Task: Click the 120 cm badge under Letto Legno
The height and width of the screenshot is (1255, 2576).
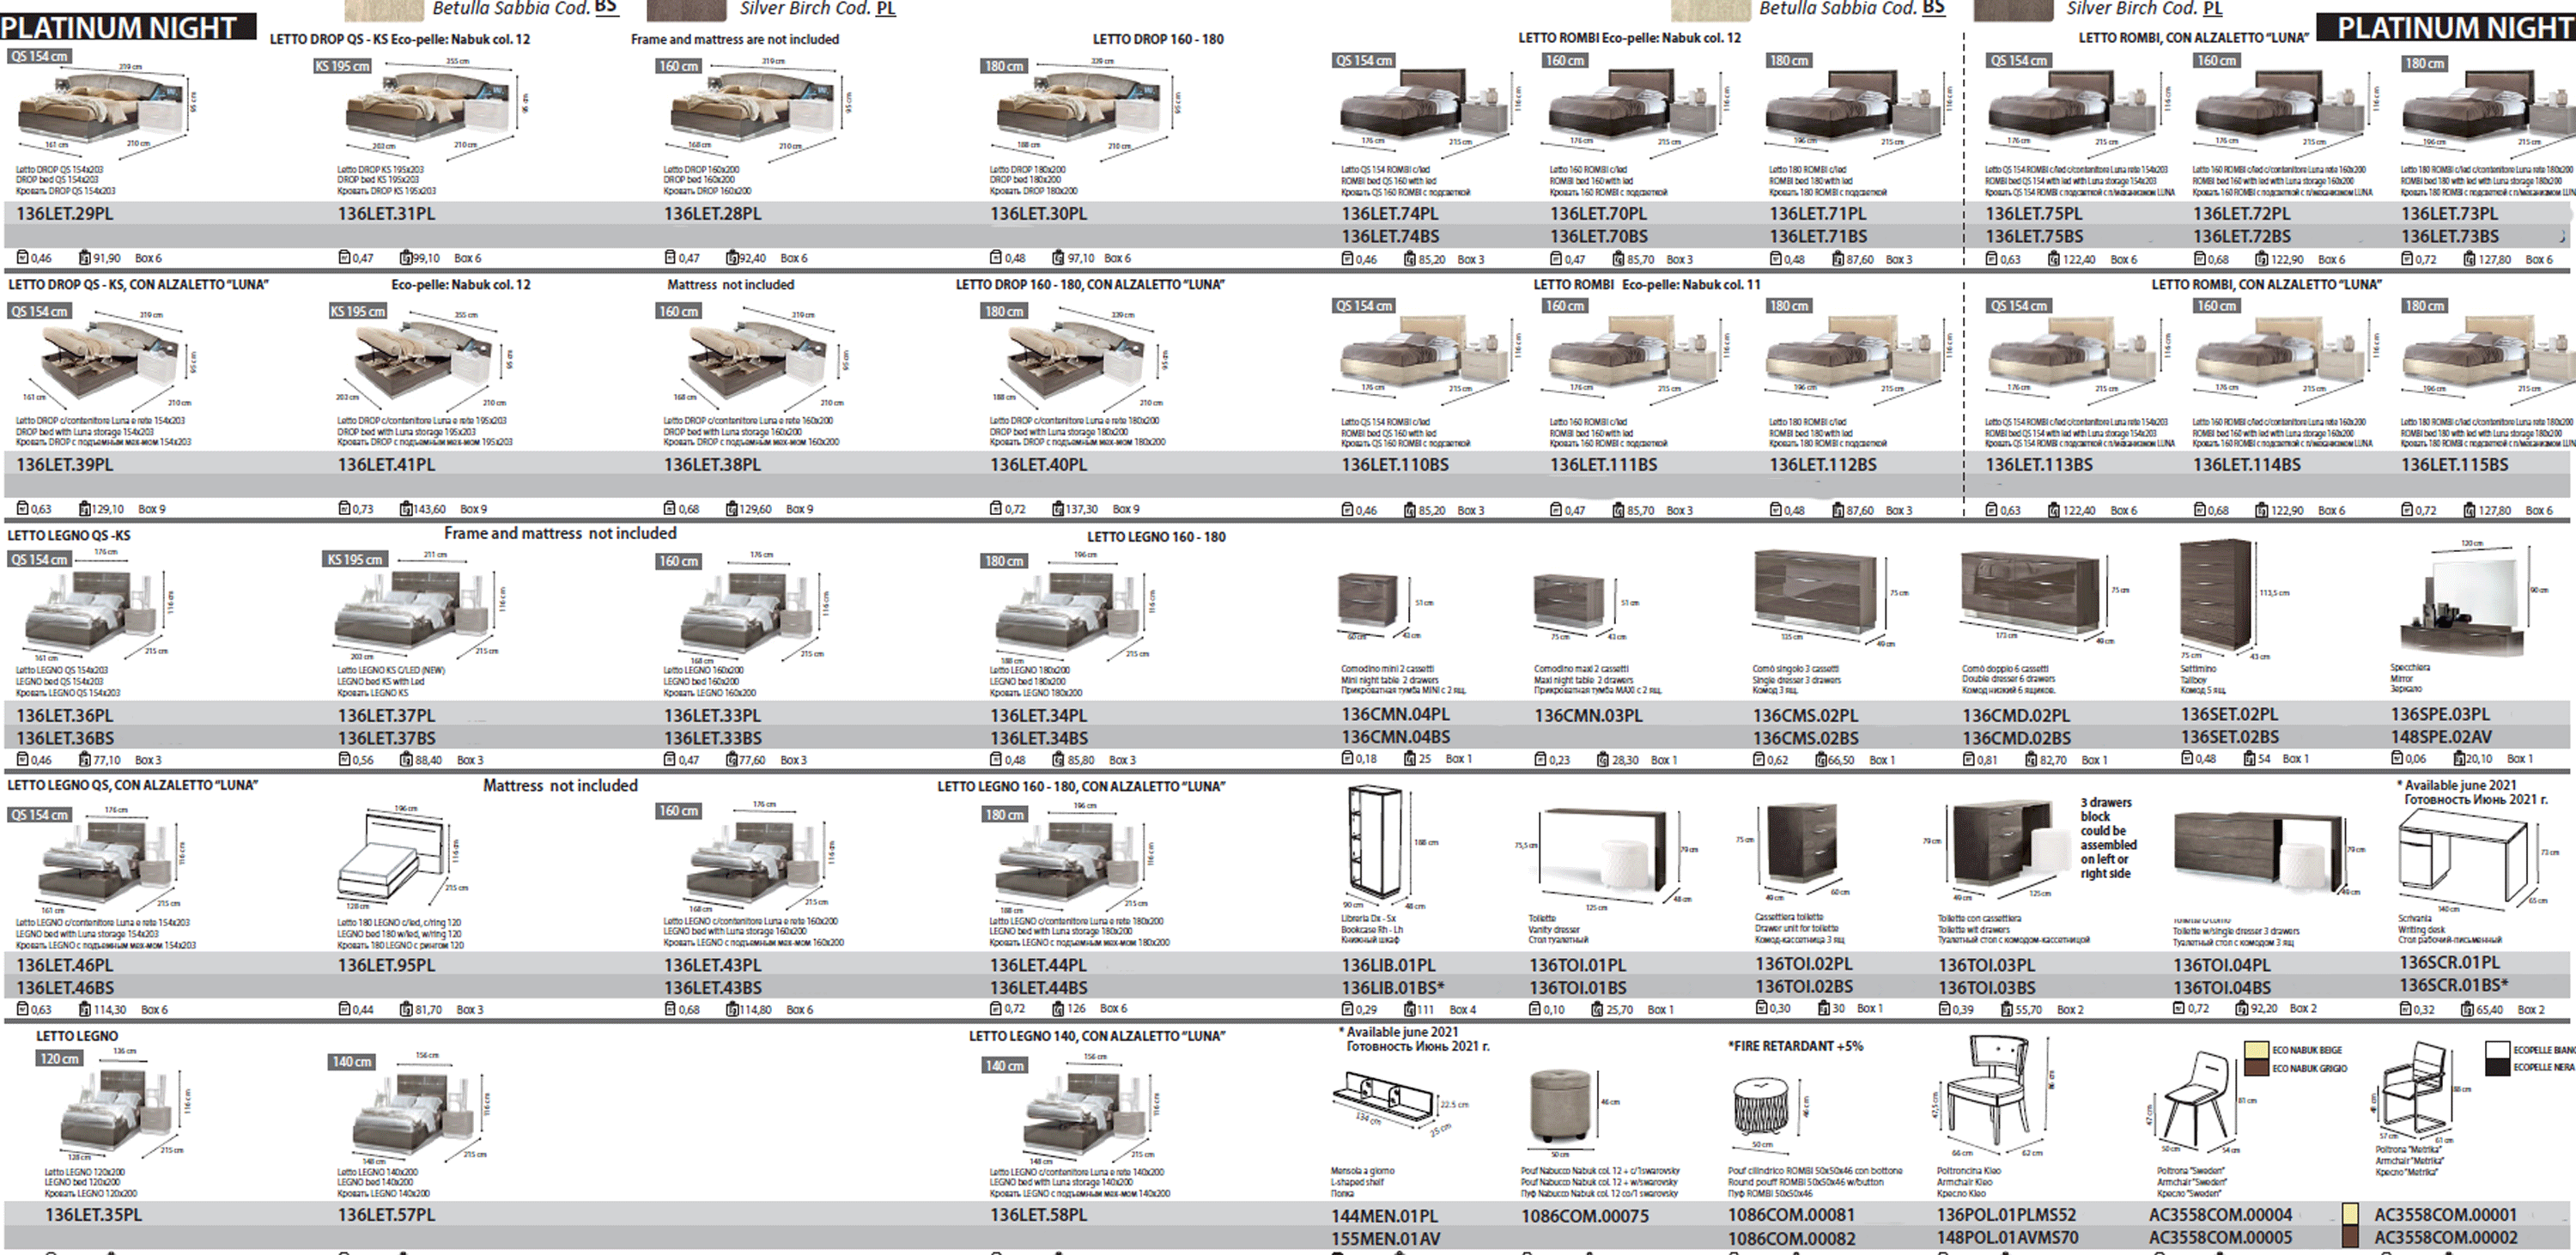Action: [59, 1058]
